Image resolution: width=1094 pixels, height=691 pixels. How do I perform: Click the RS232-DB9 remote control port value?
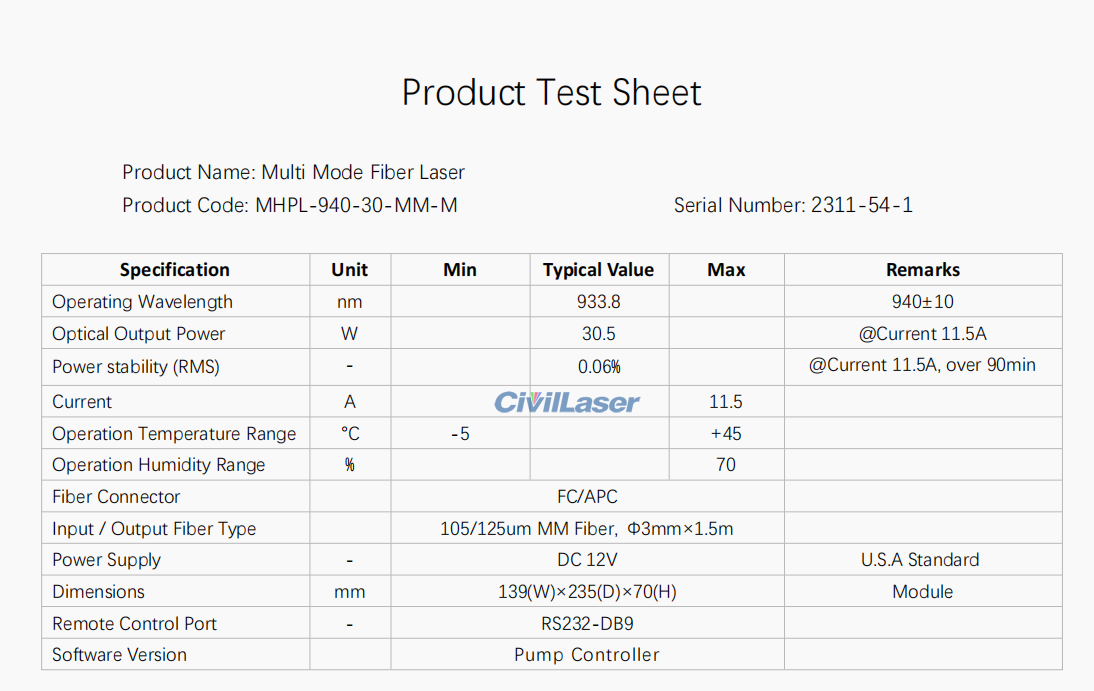[x=587, y=624]
